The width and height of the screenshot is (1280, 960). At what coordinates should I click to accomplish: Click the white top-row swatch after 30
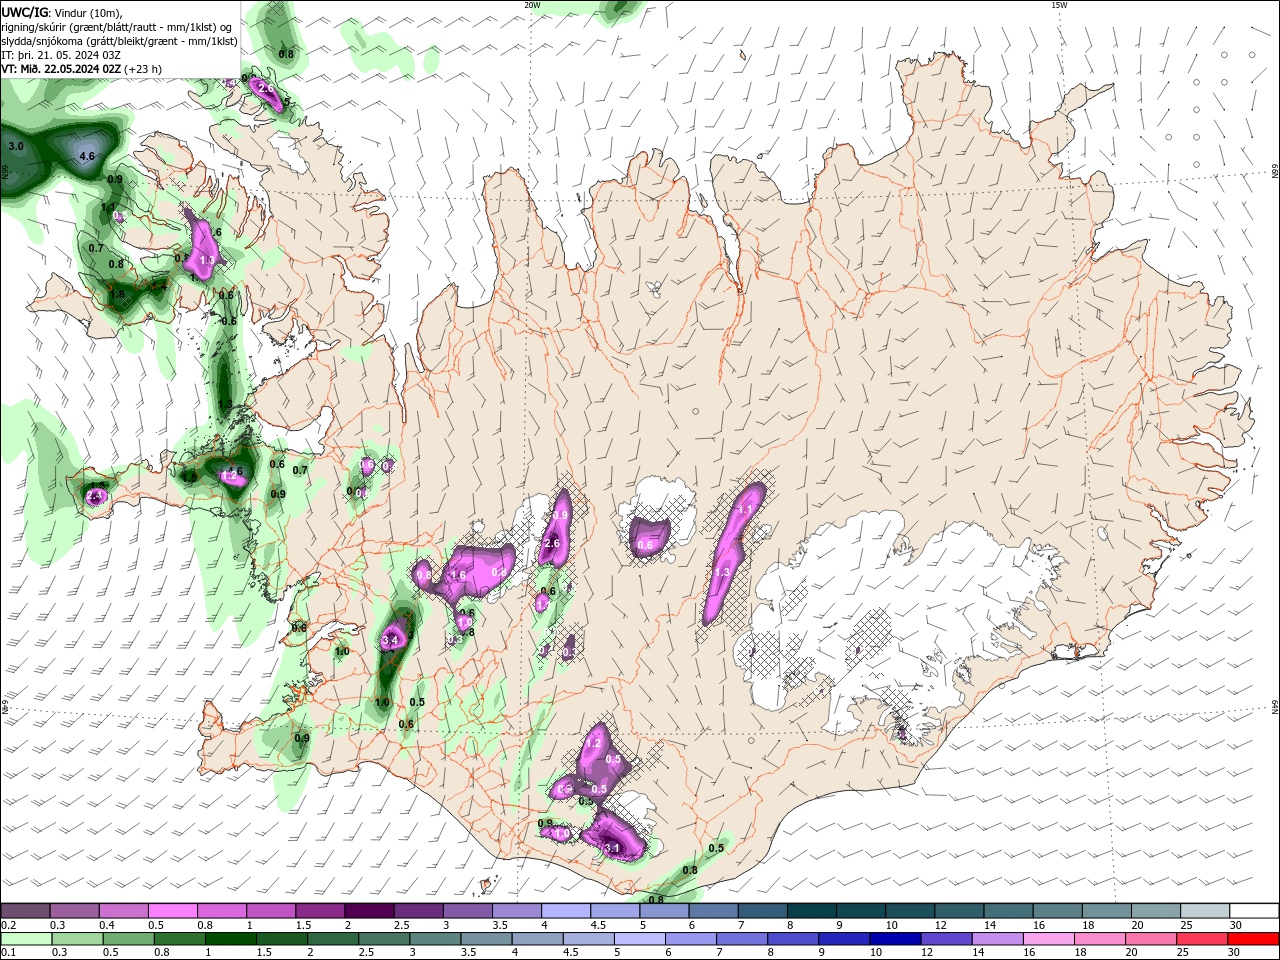click(x=1254, y=911)
